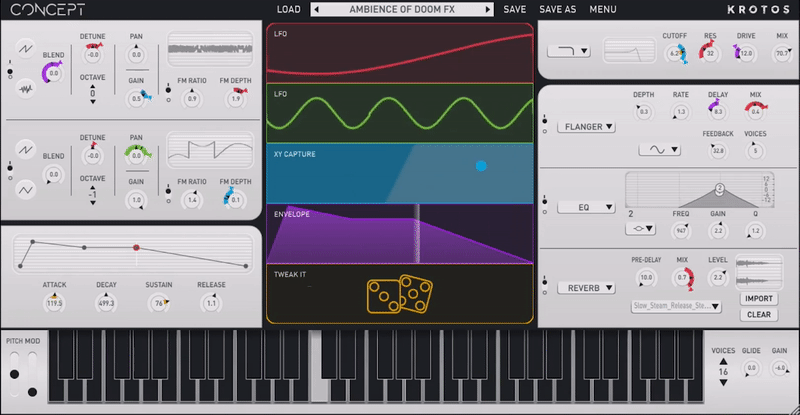This screenshot has width=800, height=415.
Task: Click the filter Res knob
Action: coord(710,53)
